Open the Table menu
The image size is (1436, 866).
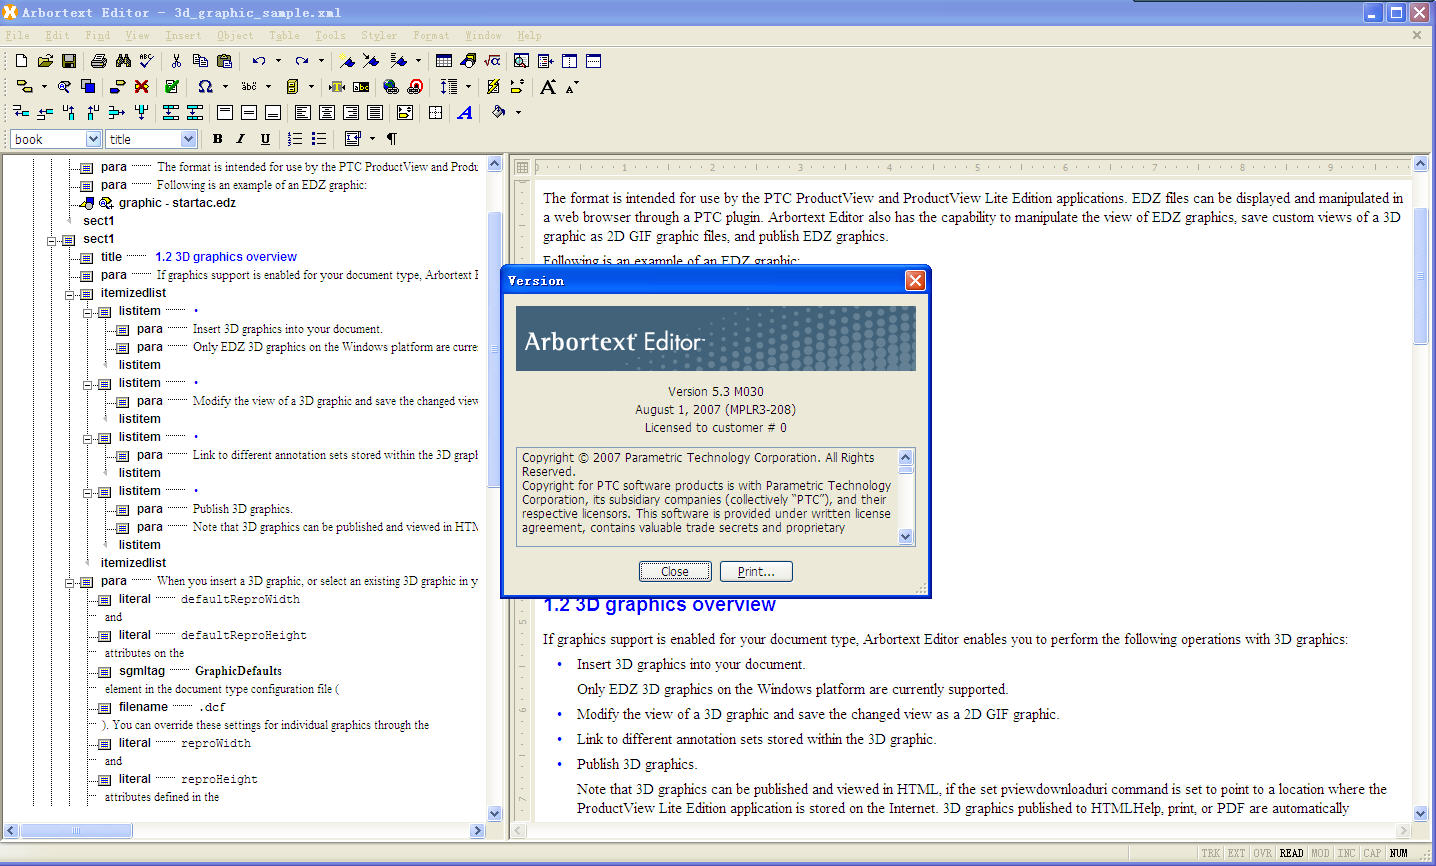tap(284, 35)
